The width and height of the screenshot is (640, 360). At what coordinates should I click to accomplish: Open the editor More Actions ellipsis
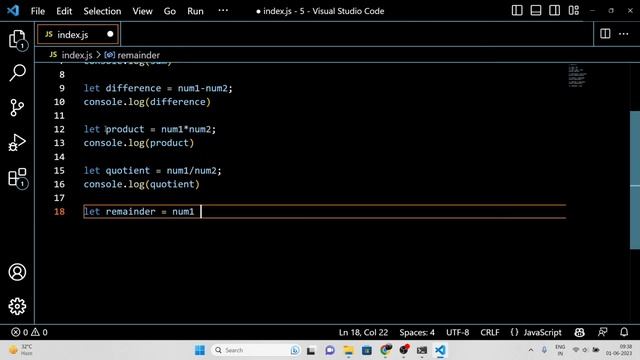point(624,34)
